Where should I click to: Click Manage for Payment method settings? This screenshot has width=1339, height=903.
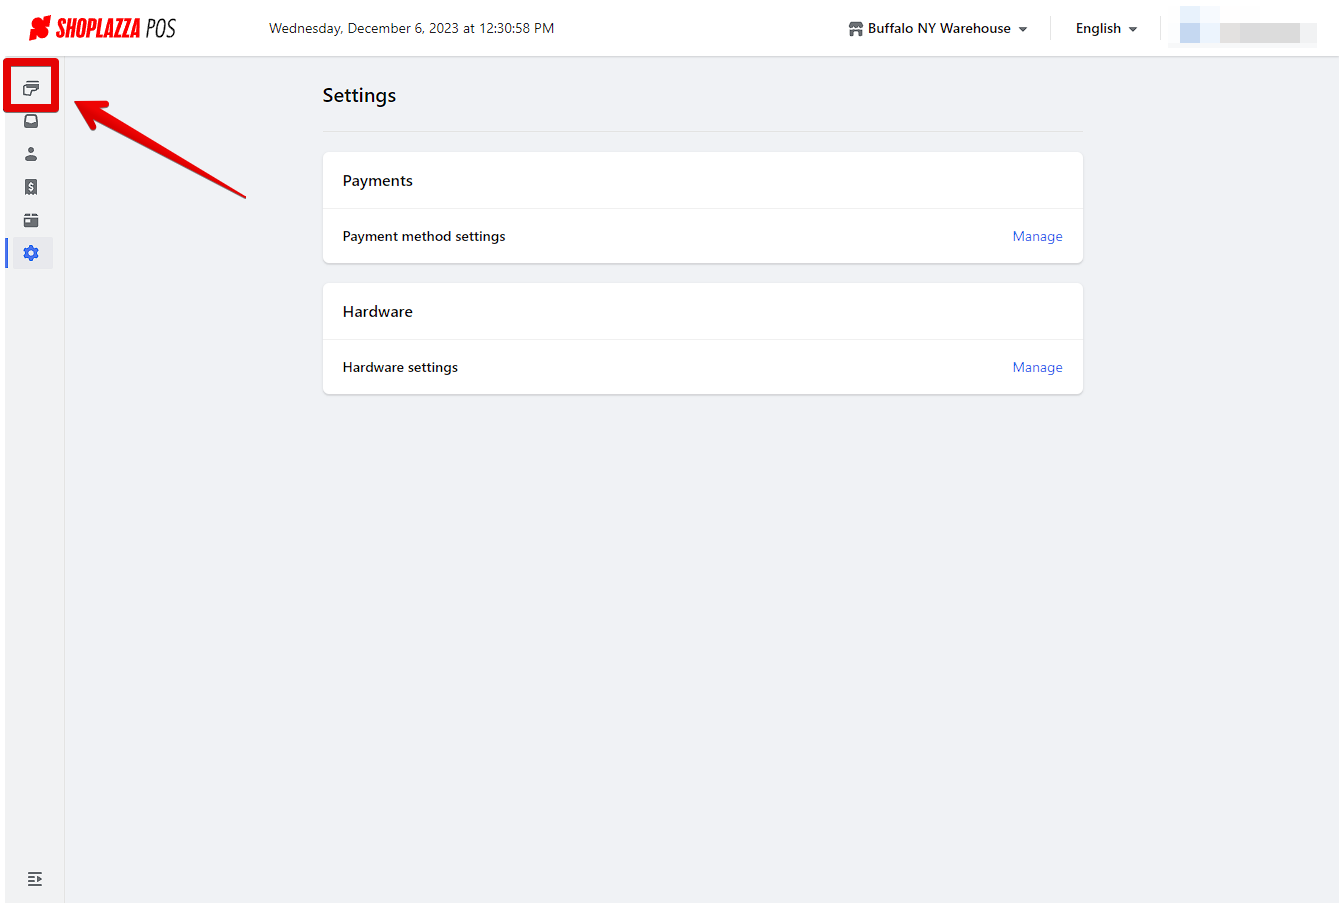[1037, 237]
